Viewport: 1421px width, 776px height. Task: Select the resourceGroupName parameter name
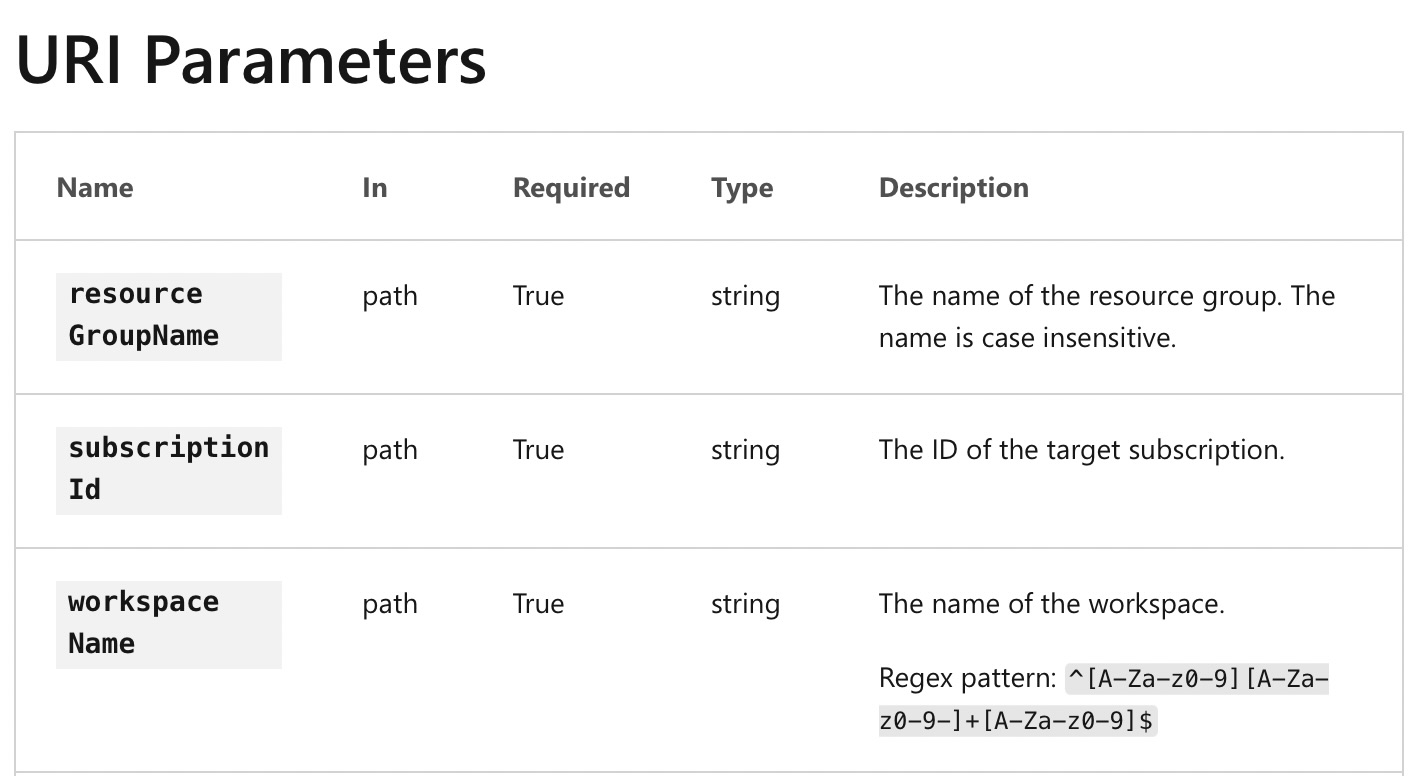tap(143, 315)
